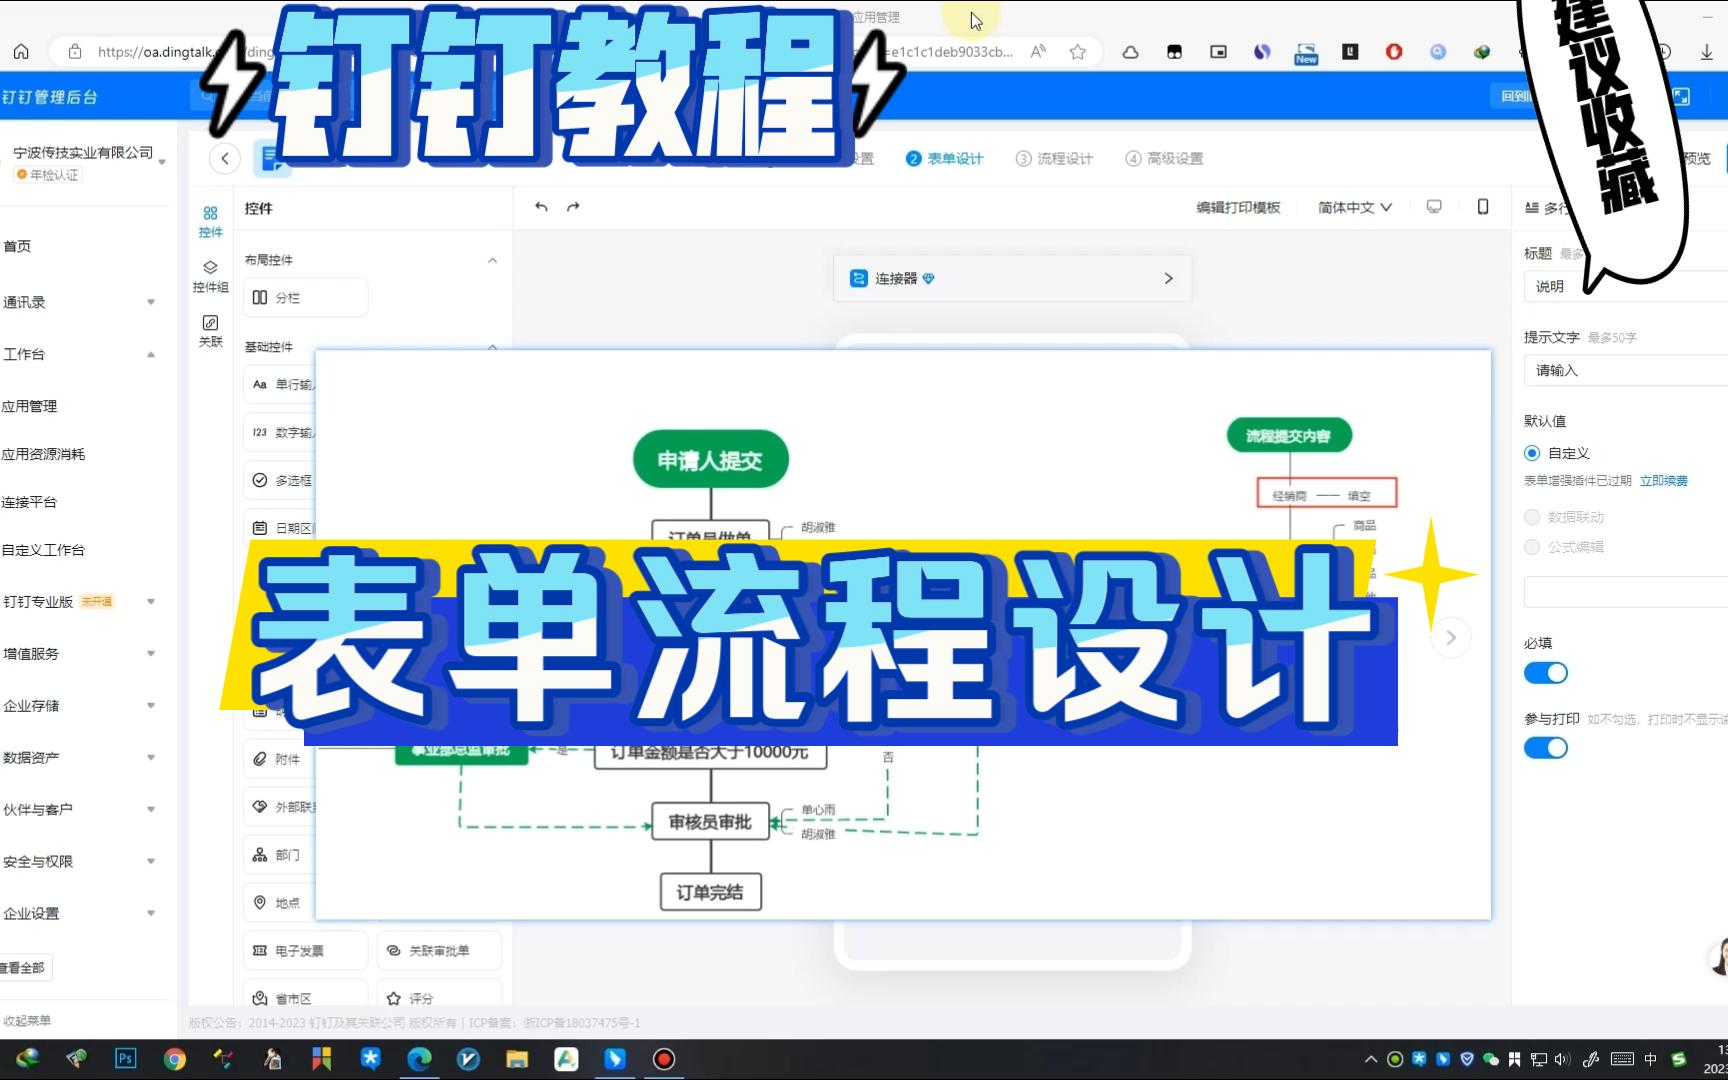Image resolution: width=1728 pixels, height=1080 pixels.
Task: Open File Explorer from the taskbar
Action: click(x=517, y=1059)
